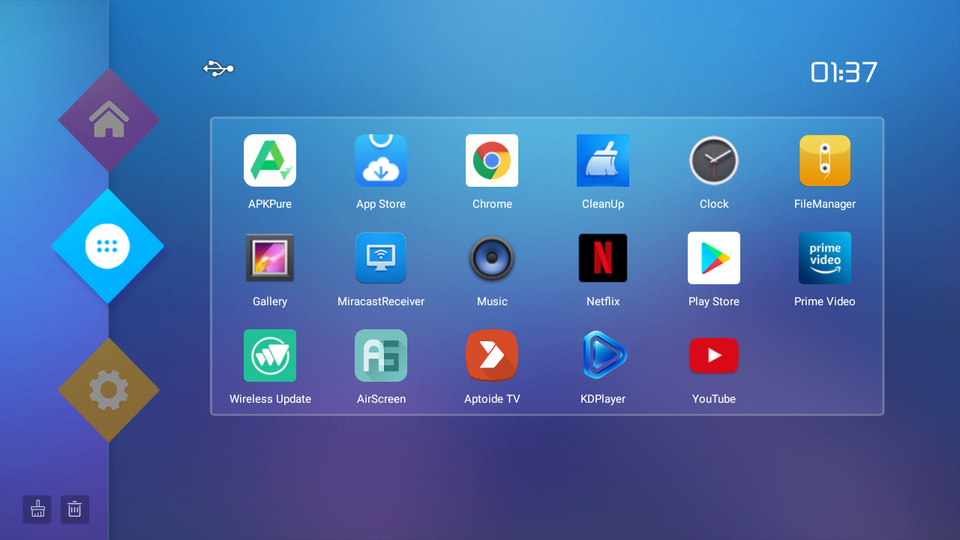Open Wireless Update
The image size is (960, 540).
tap(269, 355)
